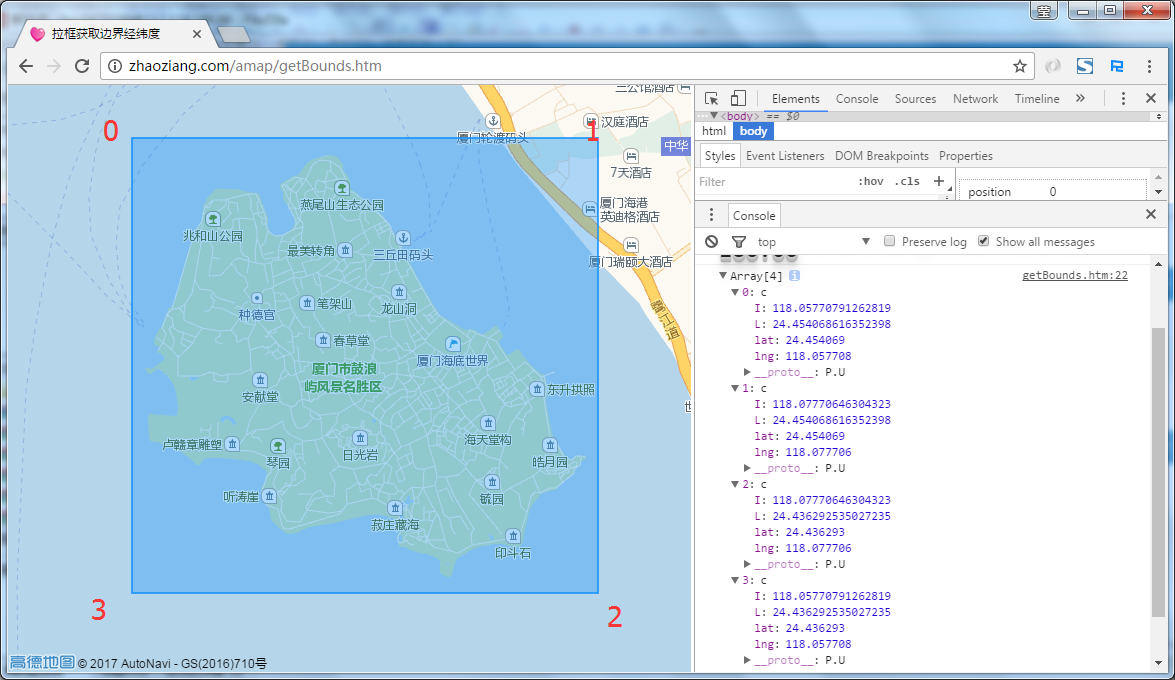
Task: Collapse the Array[4] console entry
Action: click(x=722, y=276)
